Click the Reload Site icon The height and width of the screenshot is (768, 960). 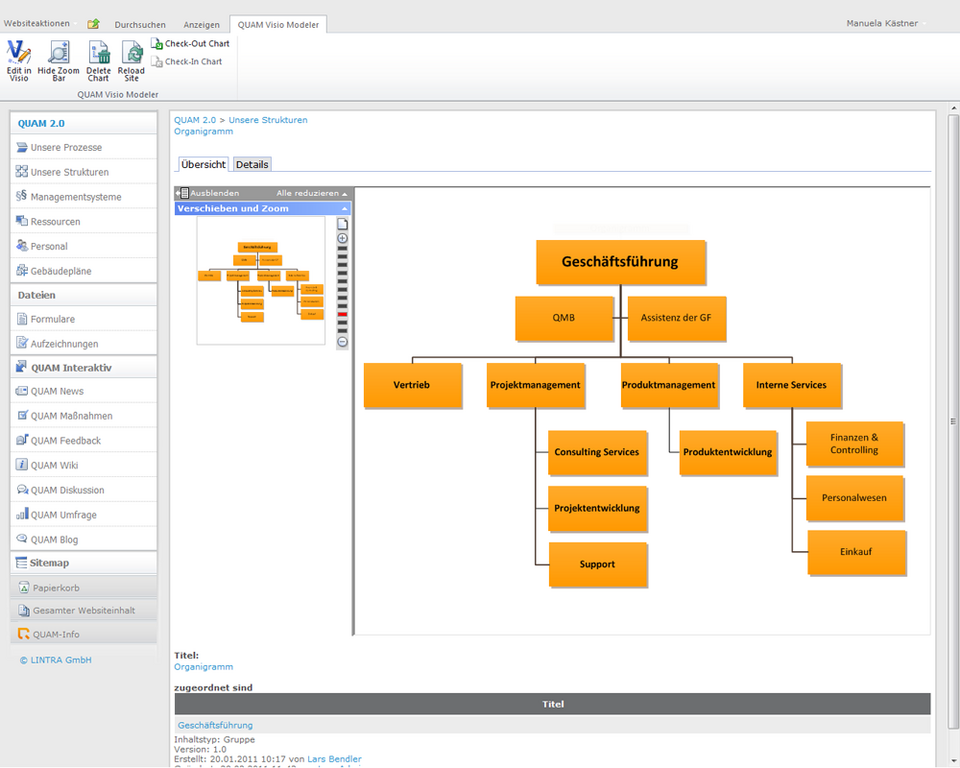pos(131,60)
